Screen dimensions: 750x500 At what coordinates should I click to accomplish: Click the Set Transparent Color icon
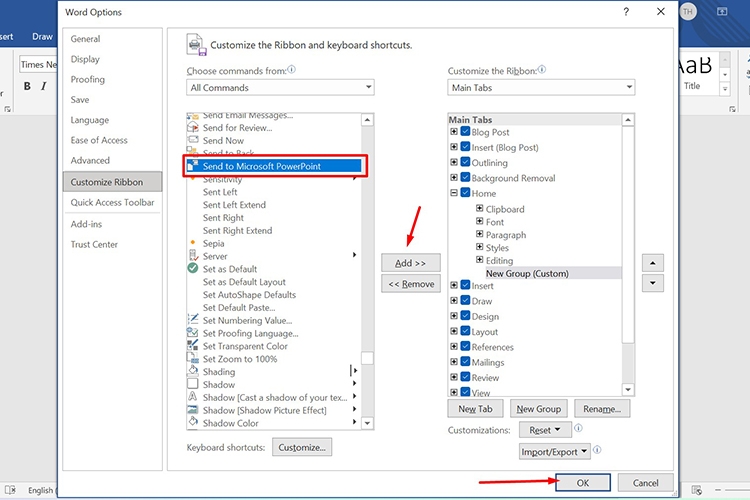[x=193, y=345]
